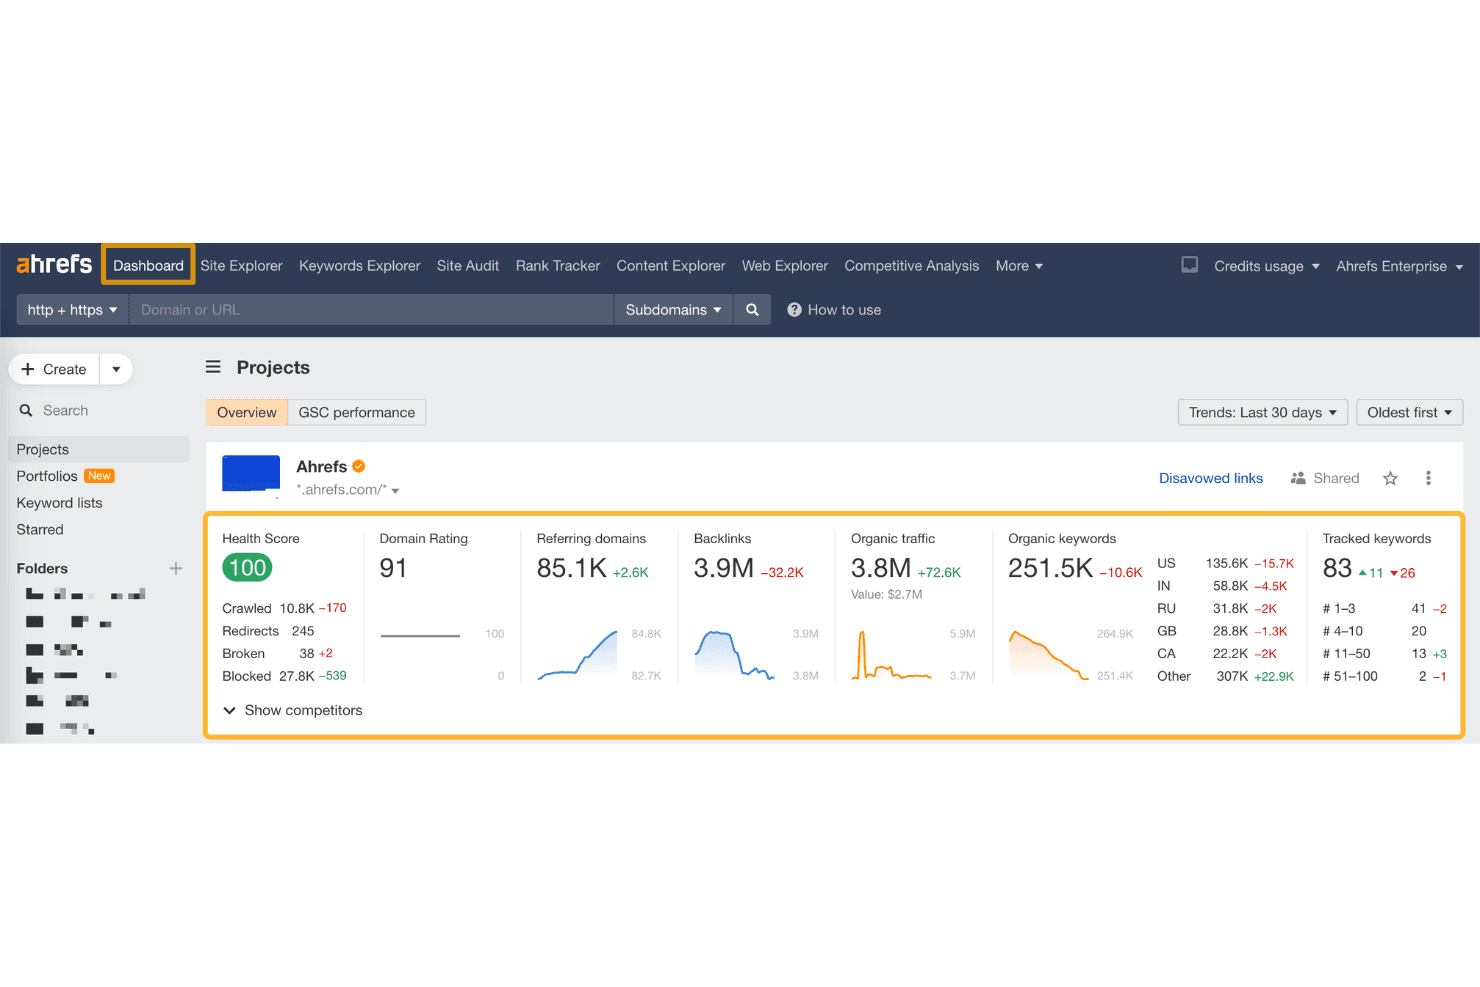The image size is (1480, 987).
Task: Click the Create button
Action: point(54,369)
